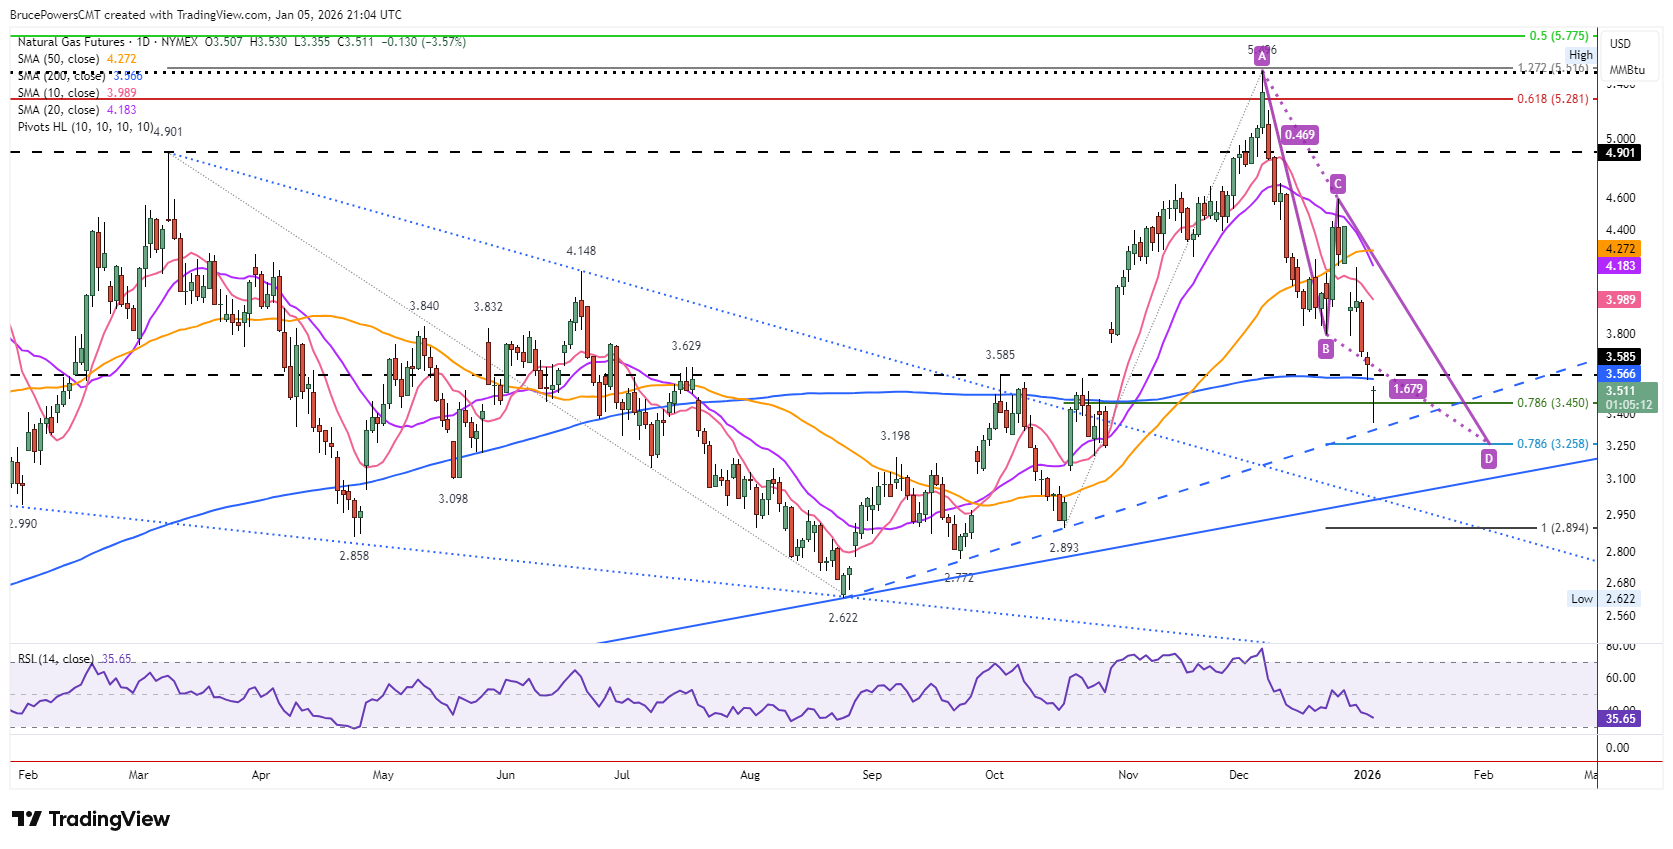Click the High price label on the axis
Viewport: 1673px width, 849px height.
click(1581, 56)
